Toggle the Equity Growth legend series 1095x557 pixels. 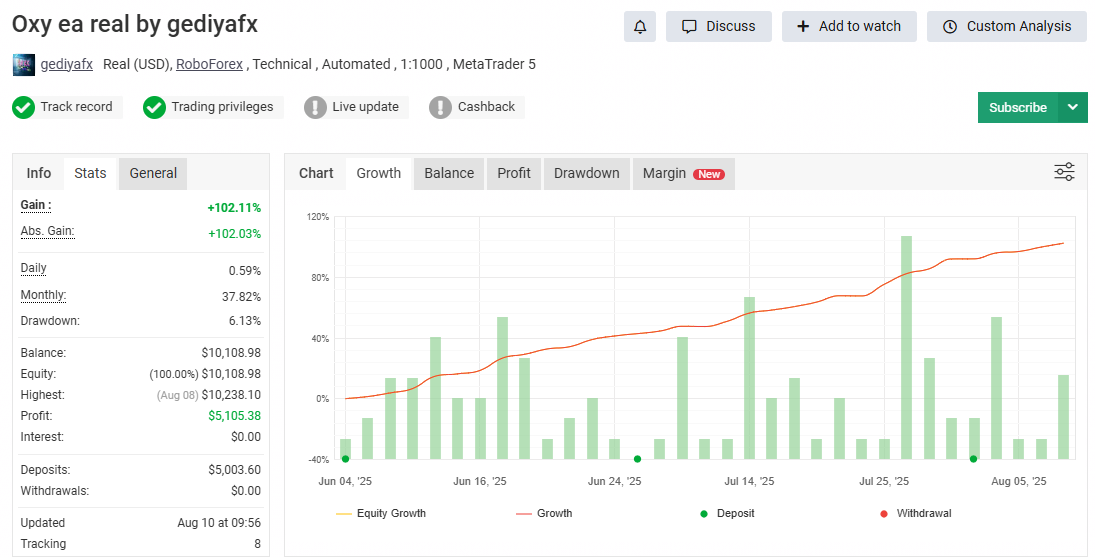[x=381, y=513]
